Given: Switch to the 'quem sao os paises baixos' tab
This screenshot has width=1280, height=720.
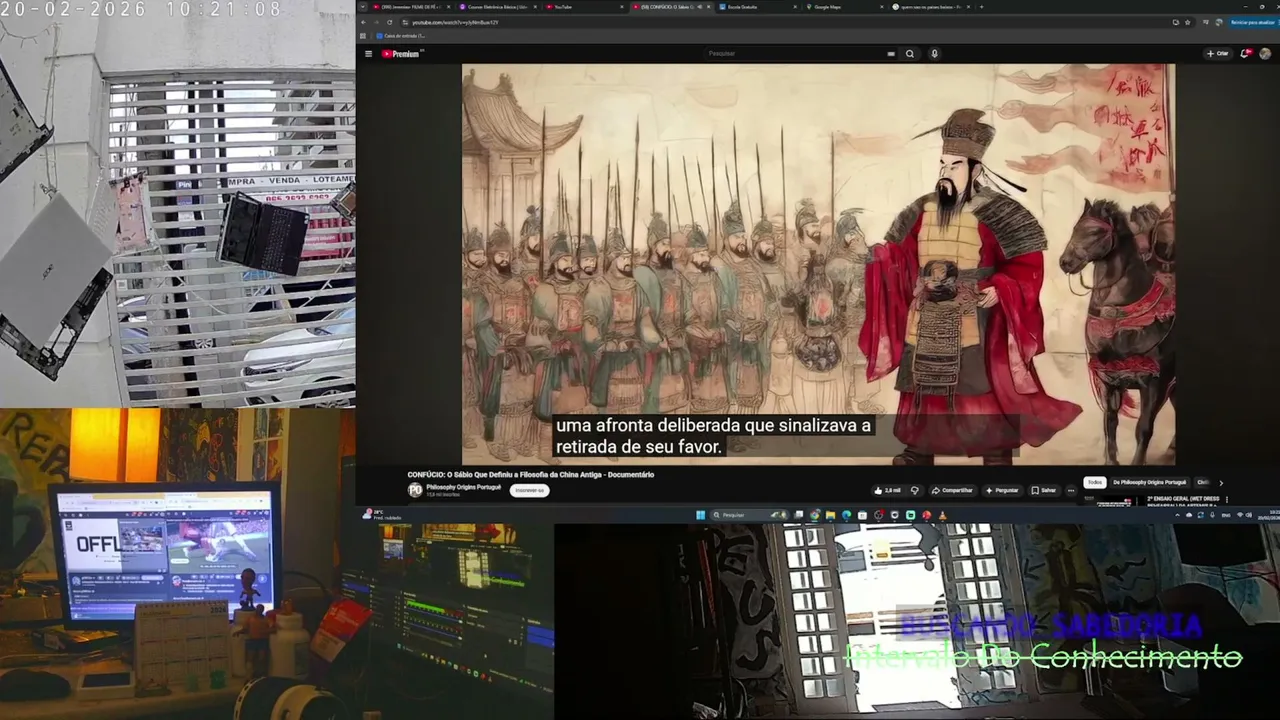Looking at the screenshot, I should coord(930,7).
